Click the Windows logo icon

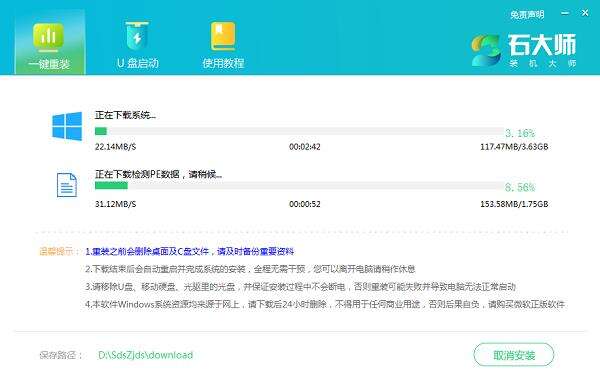click(67, 126)
